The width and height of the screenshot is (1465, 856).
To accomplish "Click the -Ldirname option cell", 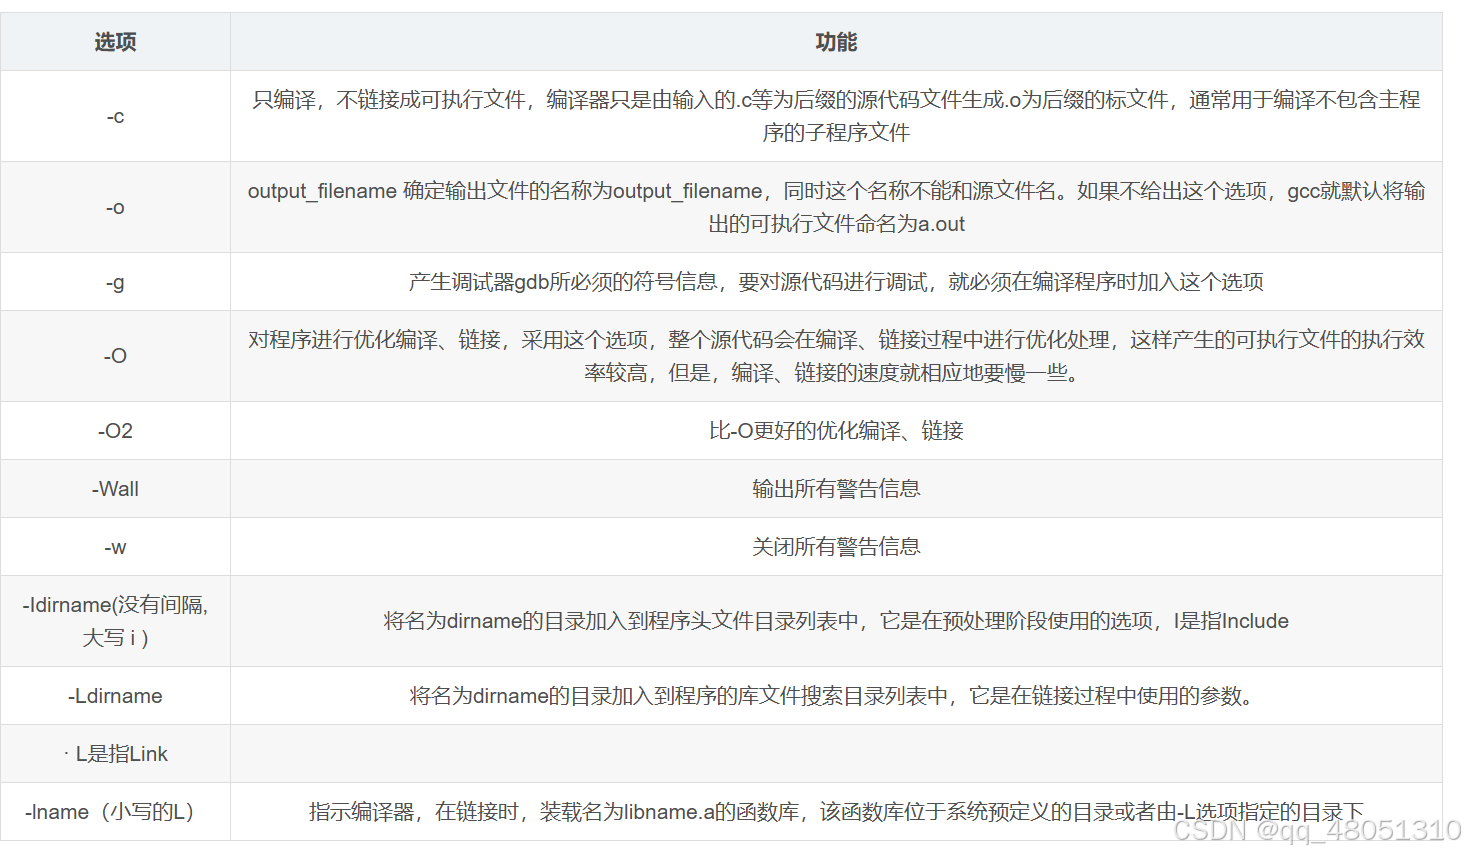I will pyautogui.click(x=114, y=695).
